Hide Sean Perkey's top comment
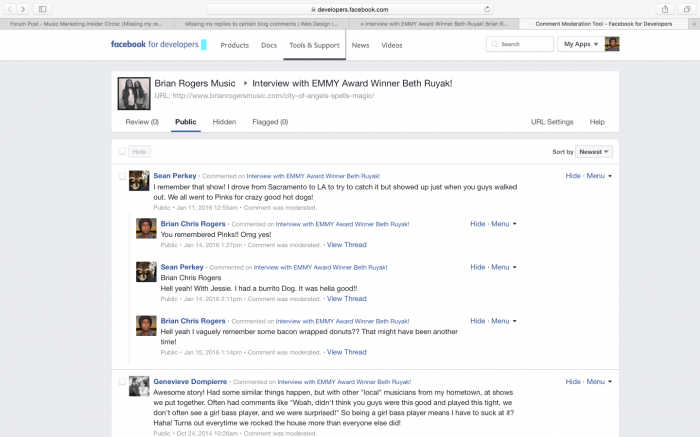This screenshot has width=700, height=437. (x=573, y=176)
